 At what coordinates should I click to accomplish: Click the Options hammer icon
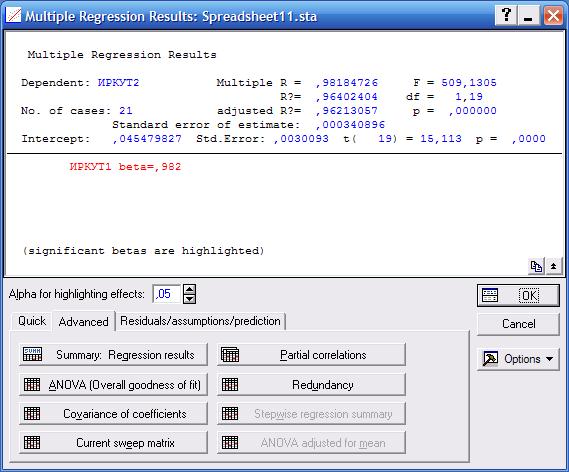click(490, 359)
